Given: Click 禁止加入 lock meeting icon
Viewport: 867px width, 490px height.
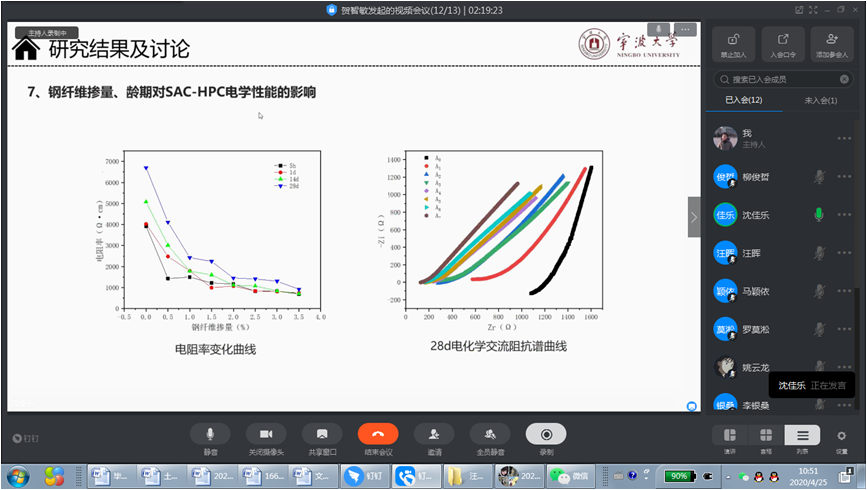Looking at the screenshot, I should click(x=733, y=44).
